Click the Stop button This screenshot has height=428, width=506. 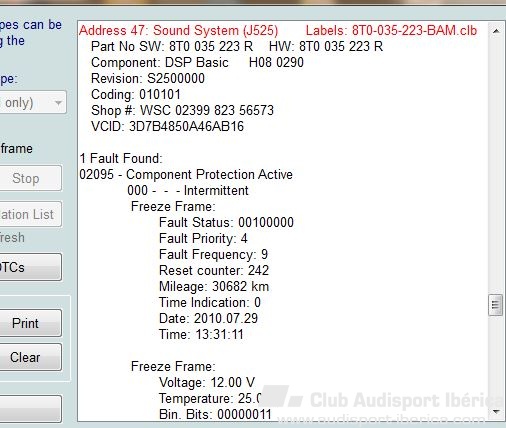30,178
